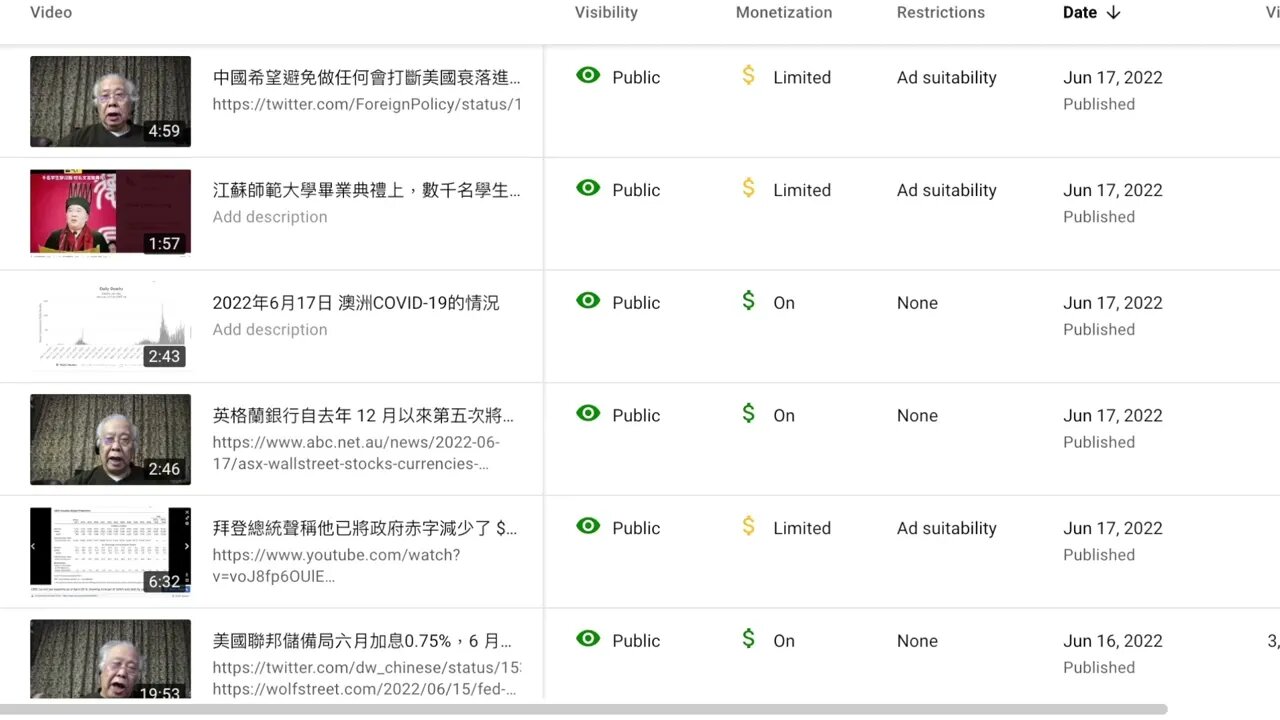This screenshot has width=1280, height=720.
Task: Click the eye icon on the first video row
Action: tap(588, 76)
